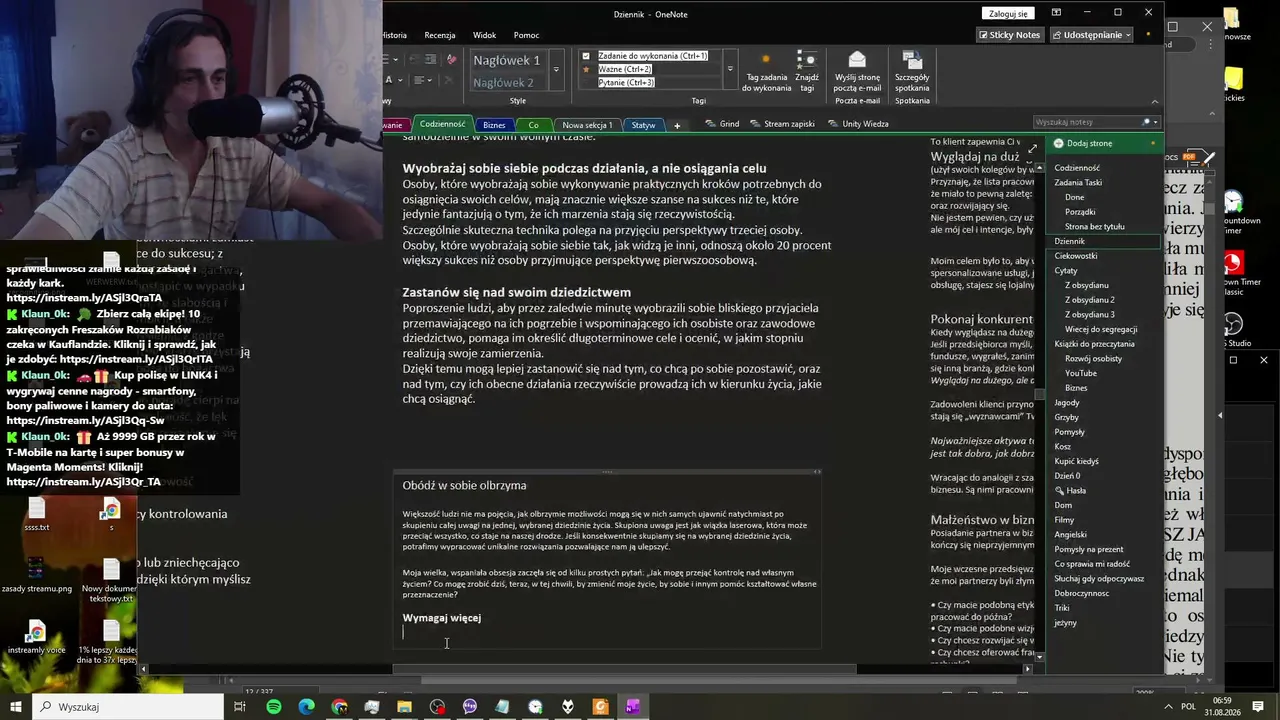The image size is (1280, 720).
Task: Click the Sticky Notes button
Action: [1009, 35]
